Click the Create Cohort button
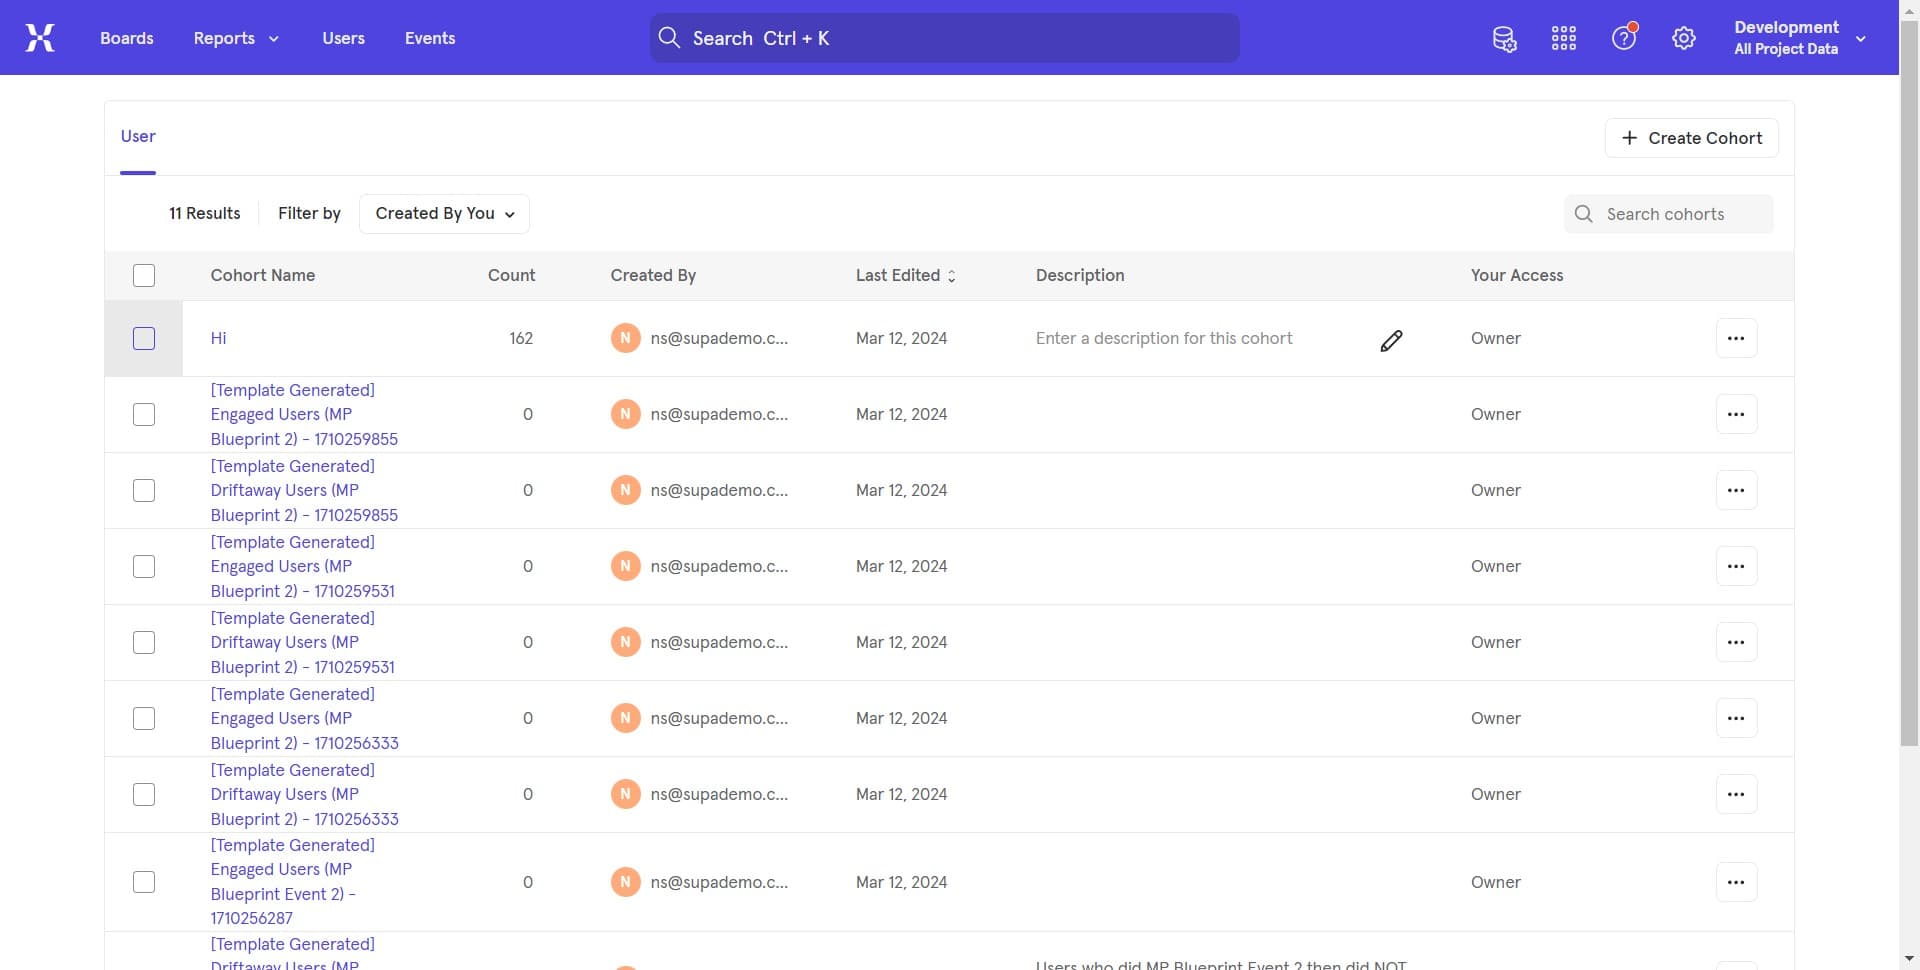 click(1692, 137)
